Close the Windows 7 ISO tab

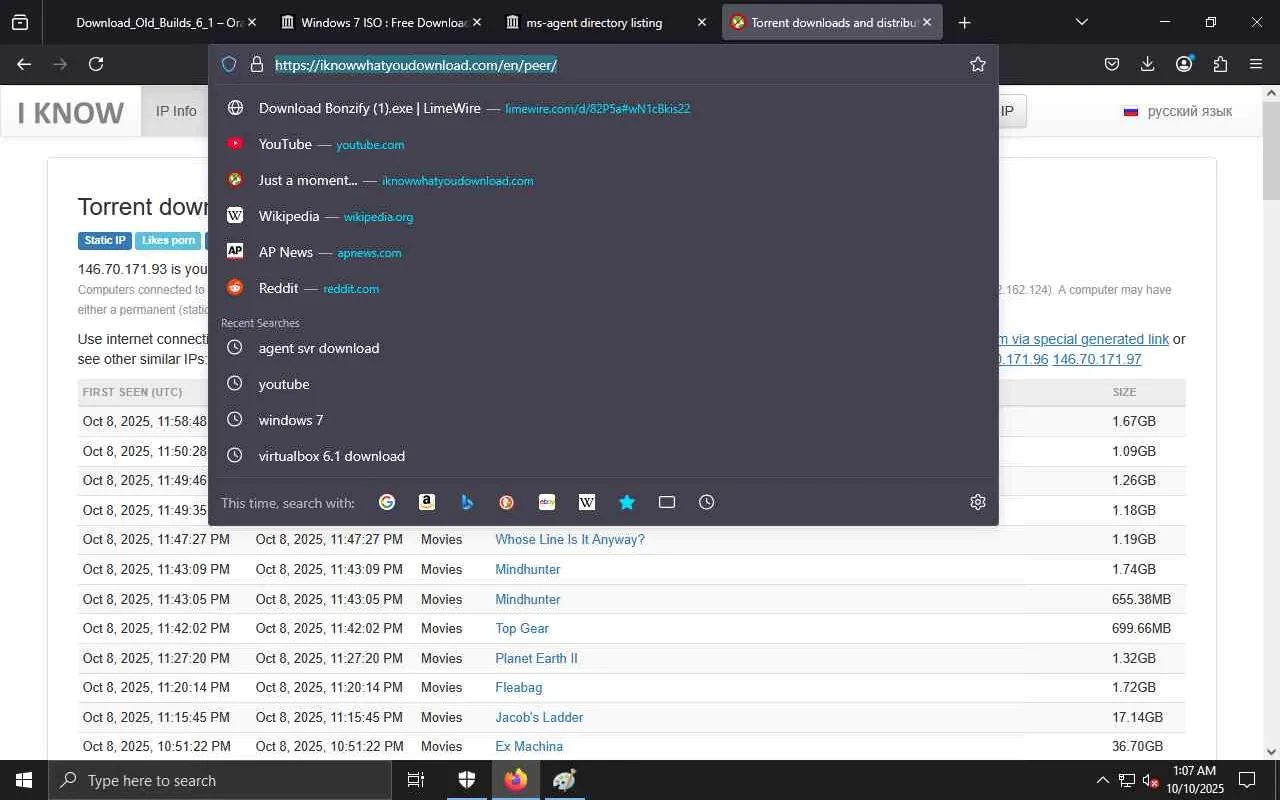(477, 22)
